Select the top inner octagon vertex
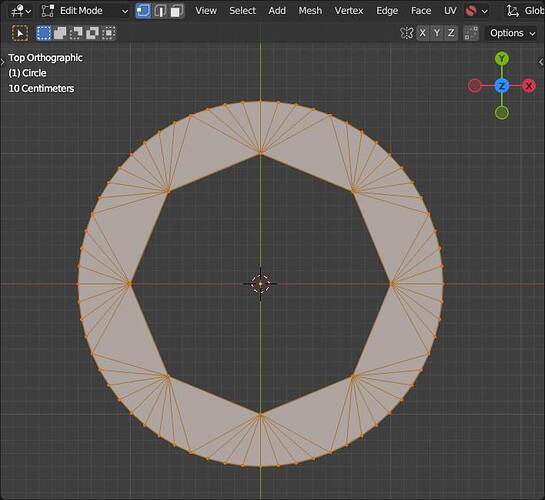The image size is (545, 500). (261, 152)
